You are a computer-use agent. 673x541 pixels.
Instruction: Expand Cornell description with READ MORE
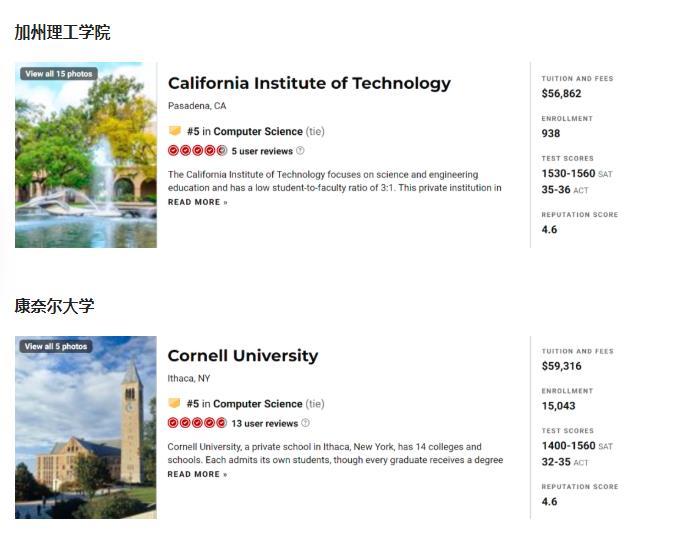coord(197,474)
